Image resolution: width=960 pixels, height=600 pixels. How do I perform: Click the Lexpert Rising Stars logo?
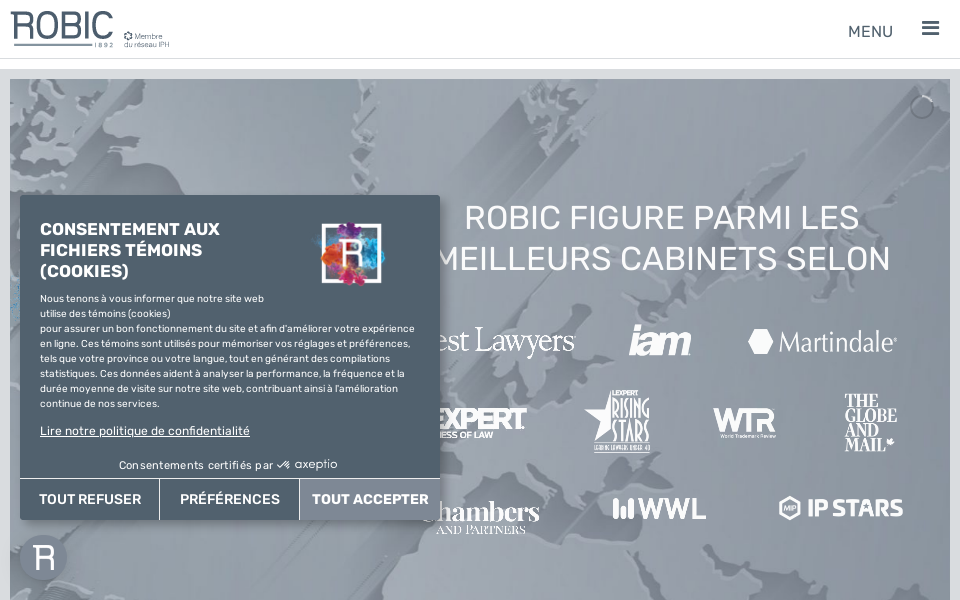[x=617, y=422]
